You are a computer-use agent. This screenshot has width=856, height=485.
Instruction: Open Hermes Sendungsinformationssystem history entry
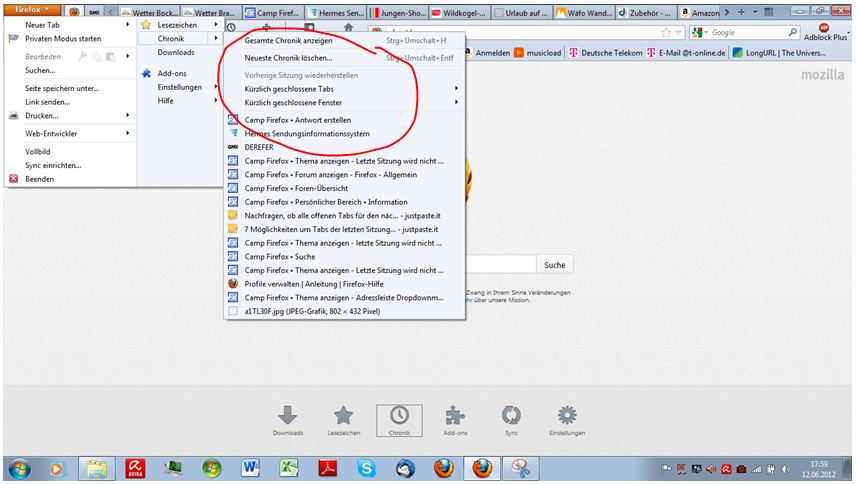tap(344, 134)
